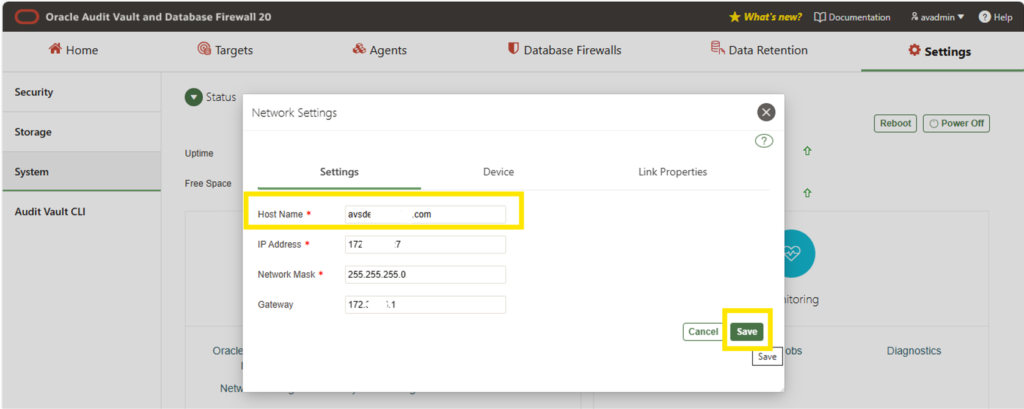The image size is (1024, 409).
Task: Open the Database Firewalls tab
Action: 564,50
